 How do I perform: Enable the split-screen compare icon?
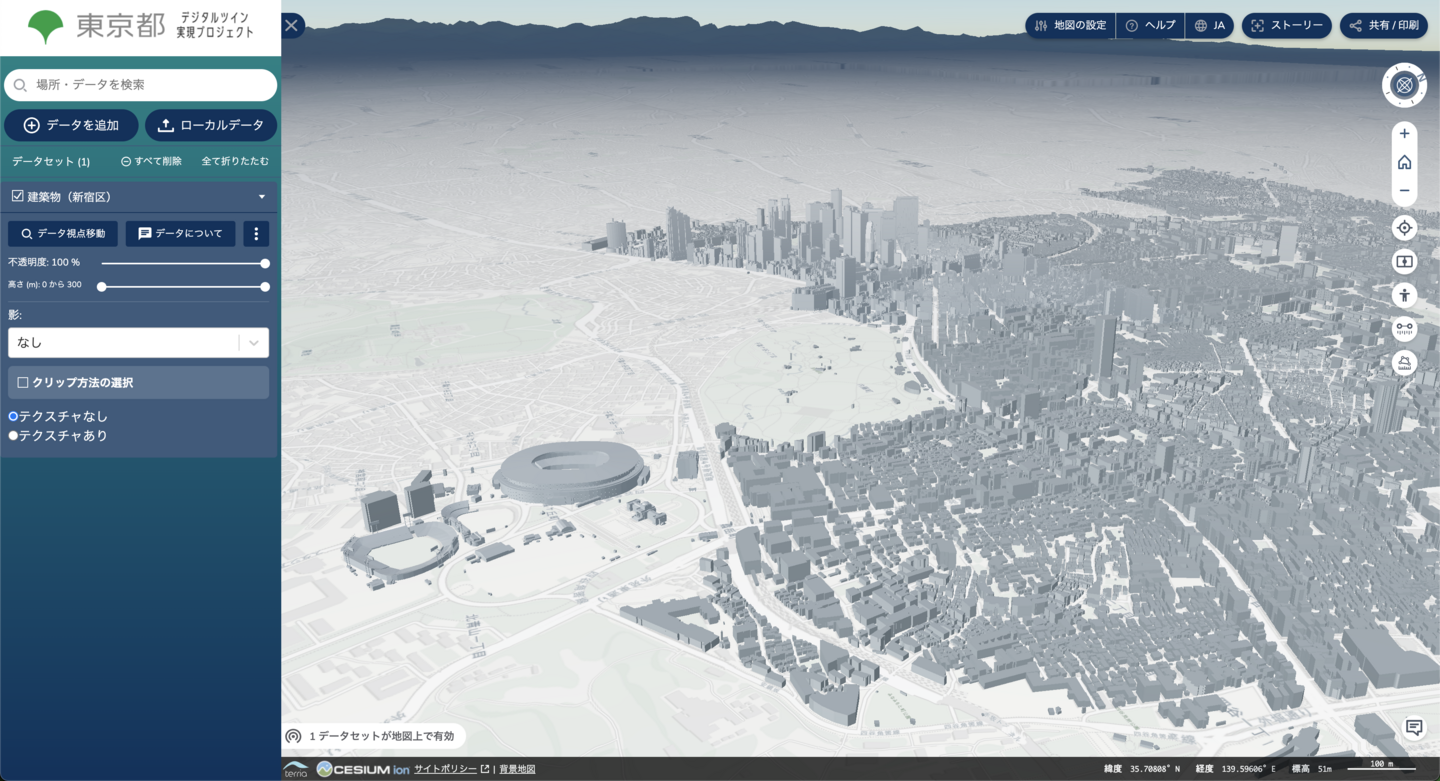tap(1404, 261)
